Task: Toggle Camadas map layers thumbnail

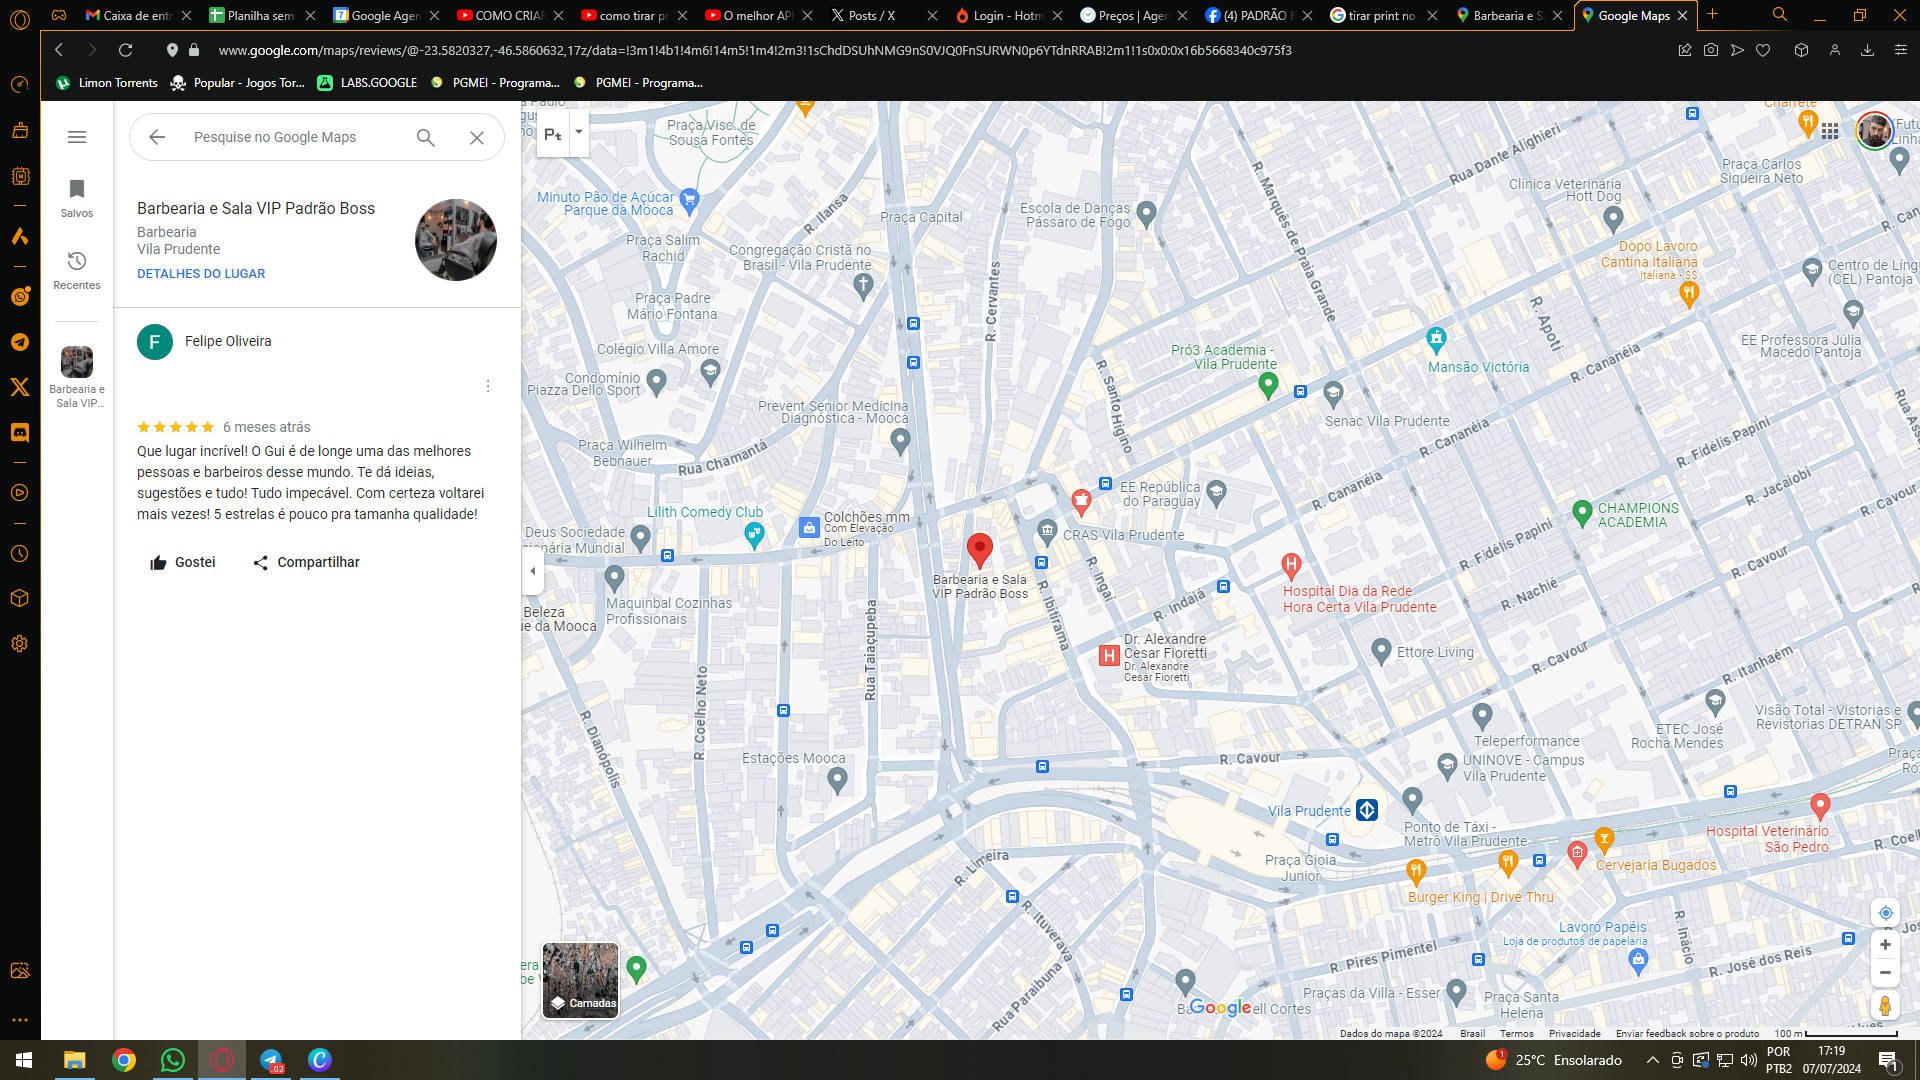Action: coord(580,980)
